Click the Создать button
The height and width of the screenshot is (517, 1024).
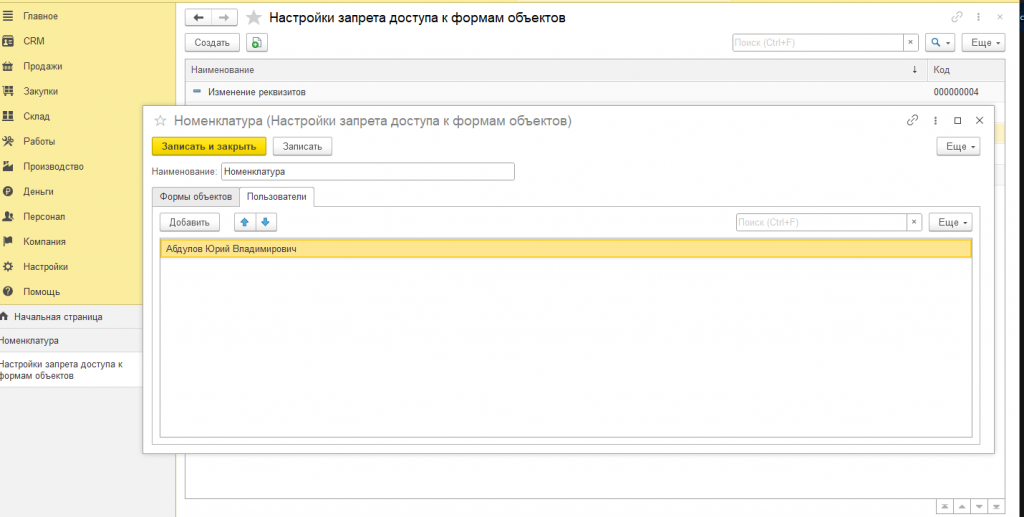(212, 42)
